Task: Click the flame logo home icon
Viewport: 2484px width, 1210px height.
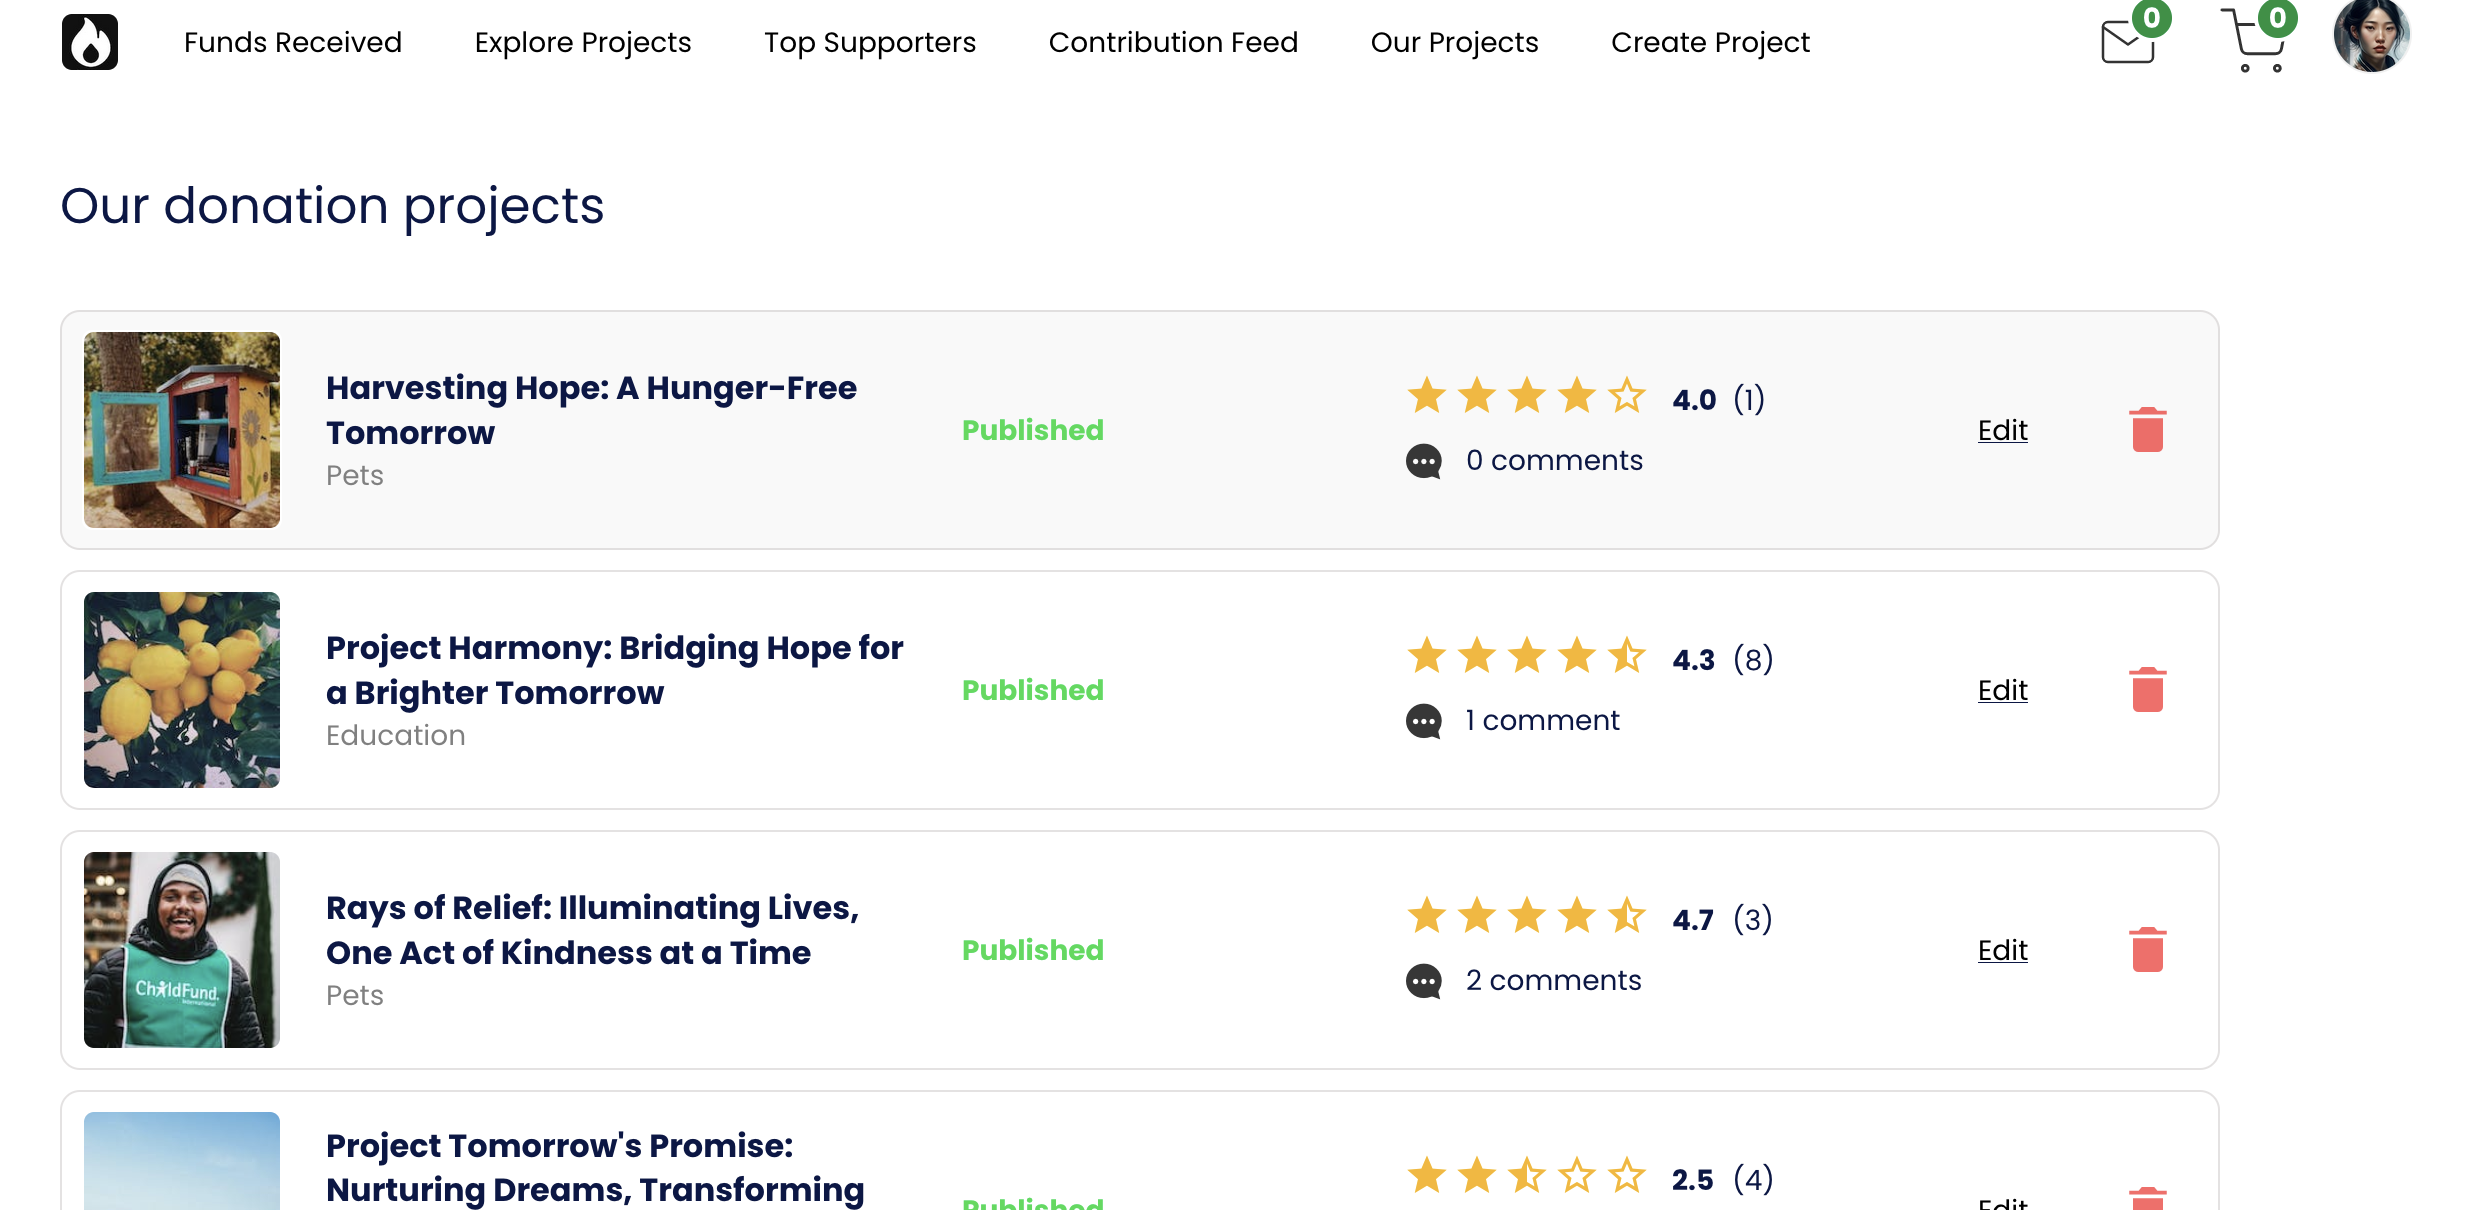Action: [90, 42]
